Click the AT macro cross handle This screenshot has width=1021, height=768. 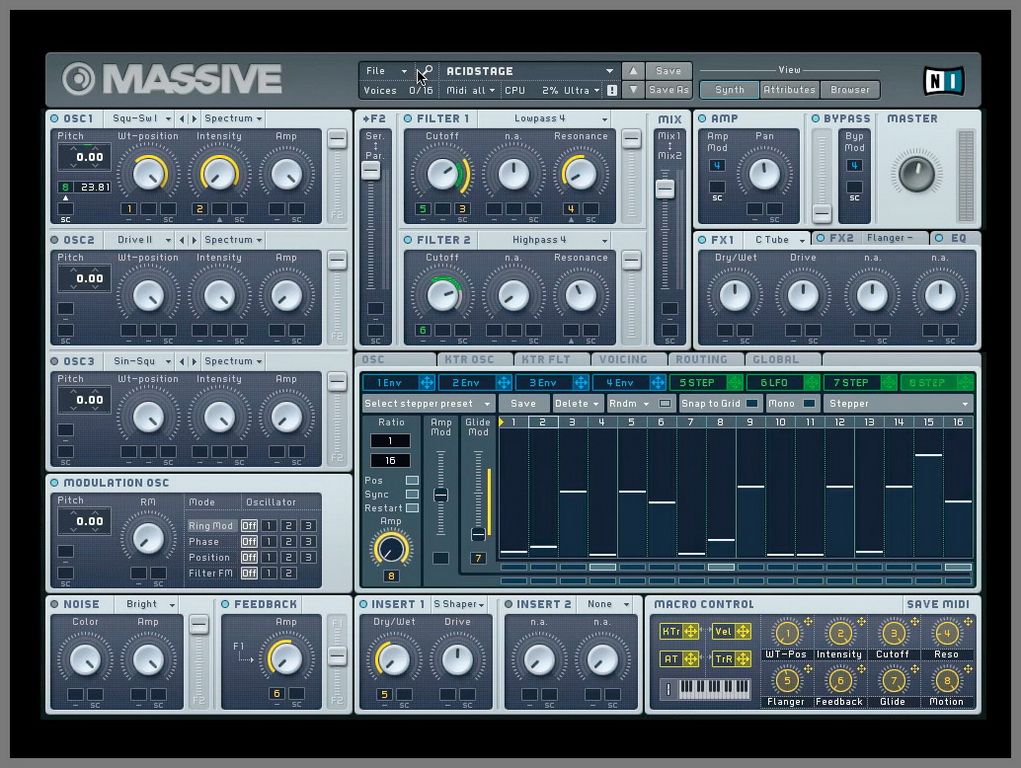click(690, 659)
